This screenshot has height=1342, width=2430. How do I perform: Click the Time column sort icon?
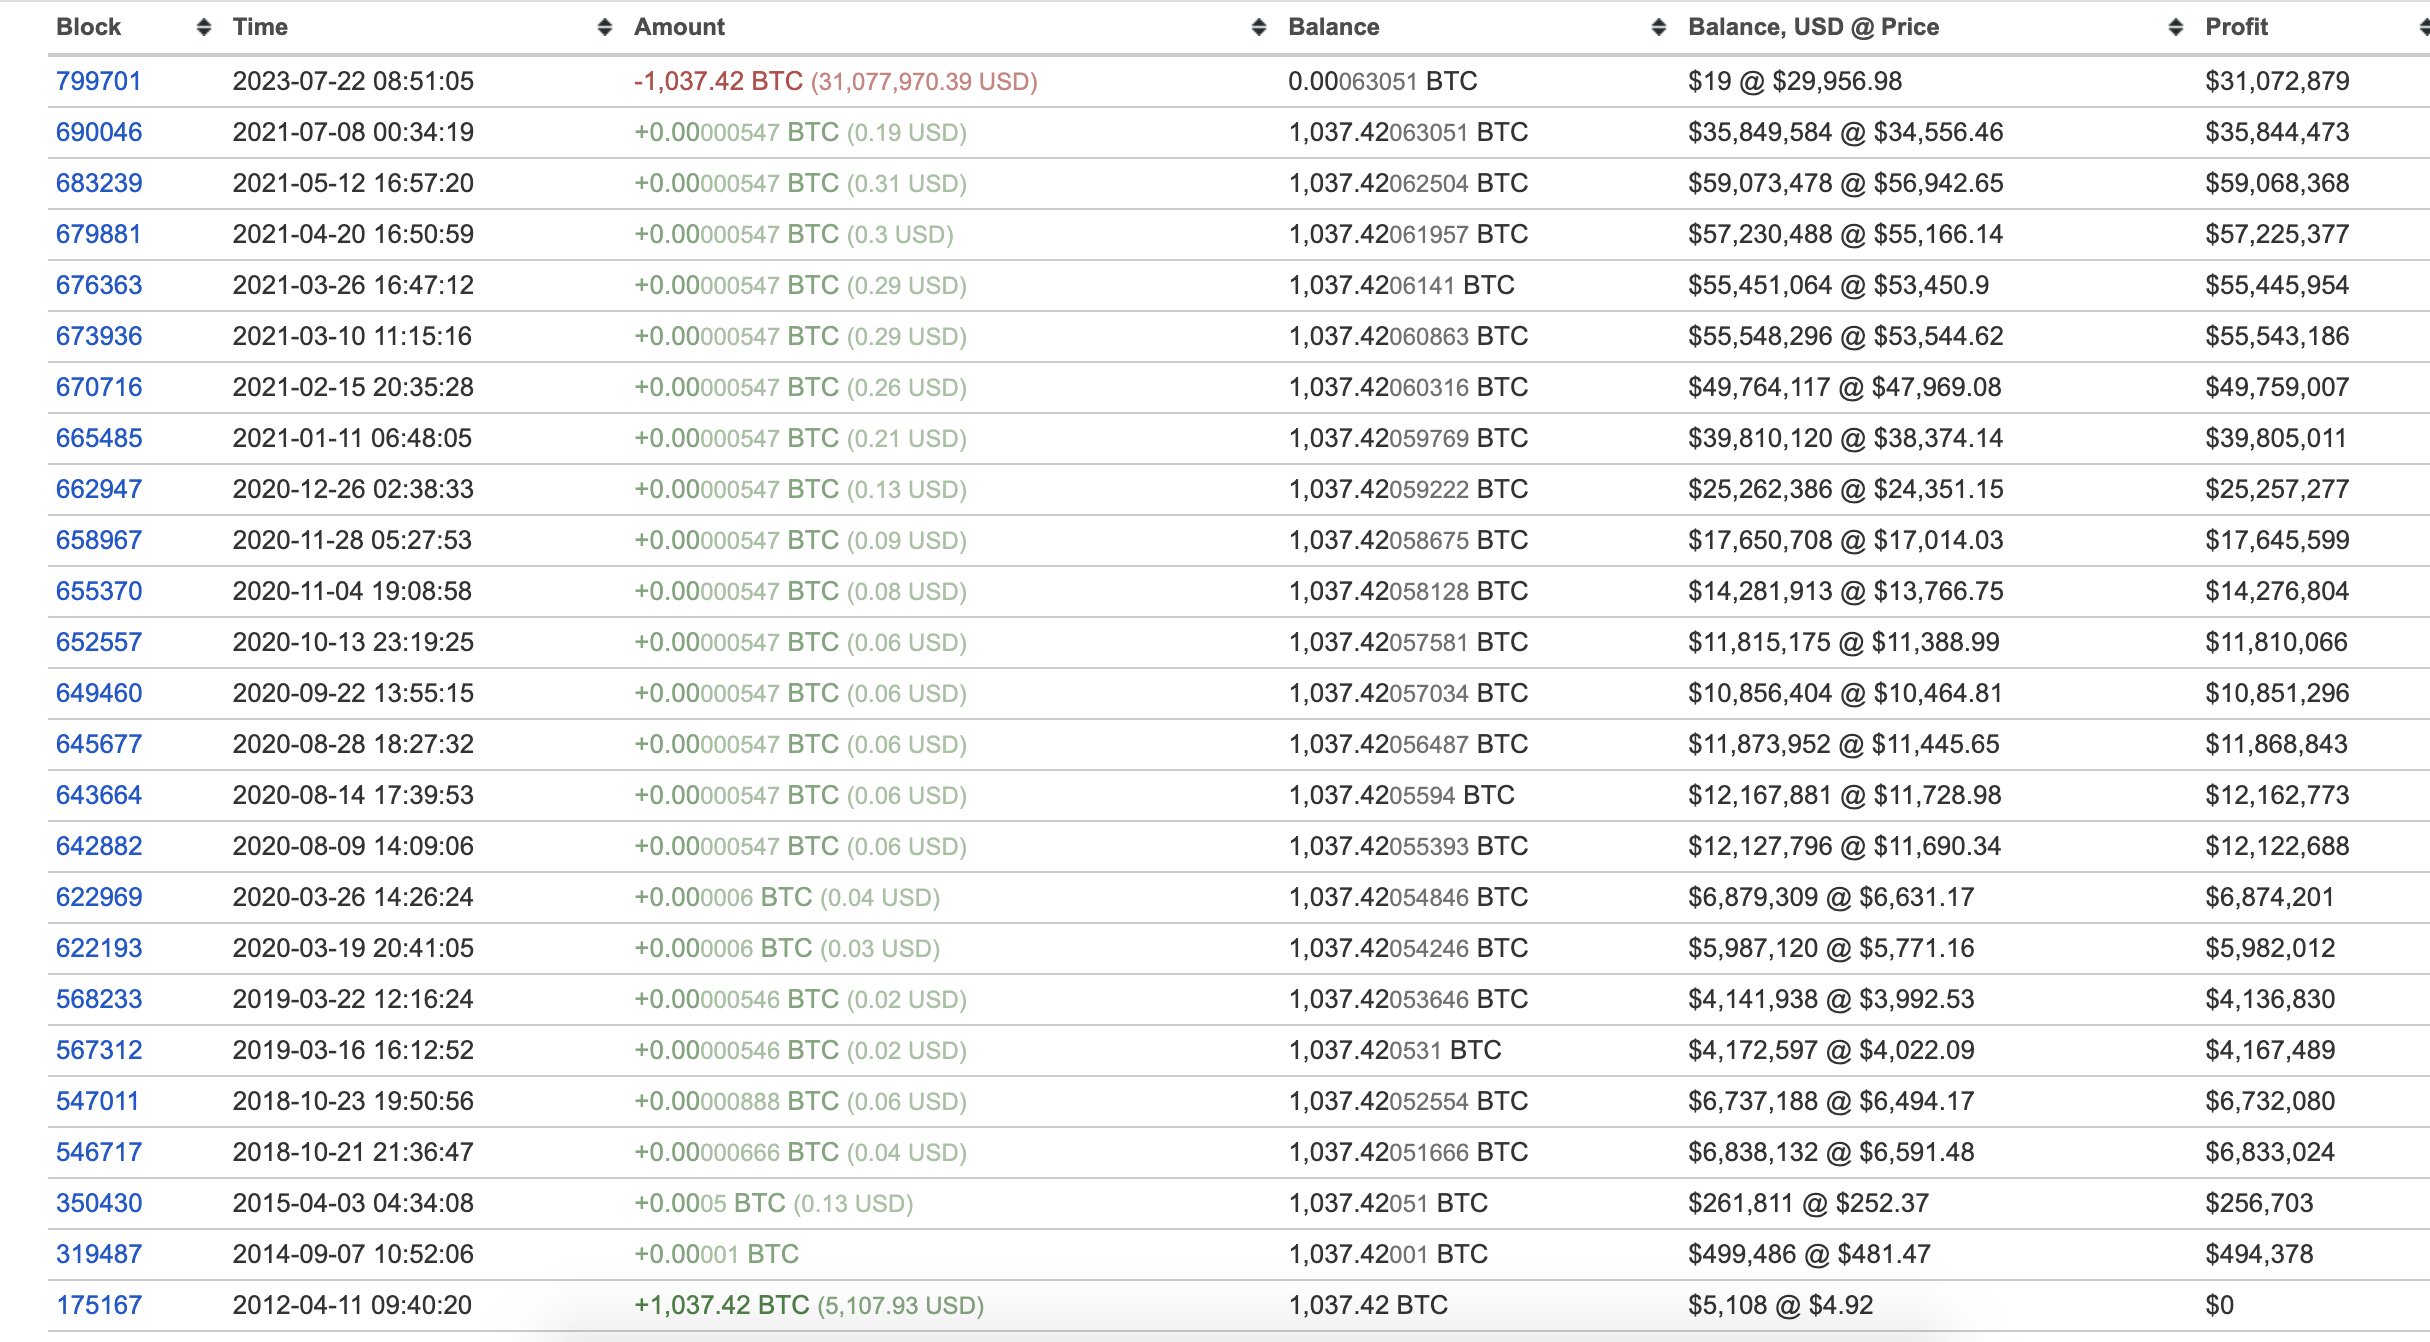(x=604, y=27)
